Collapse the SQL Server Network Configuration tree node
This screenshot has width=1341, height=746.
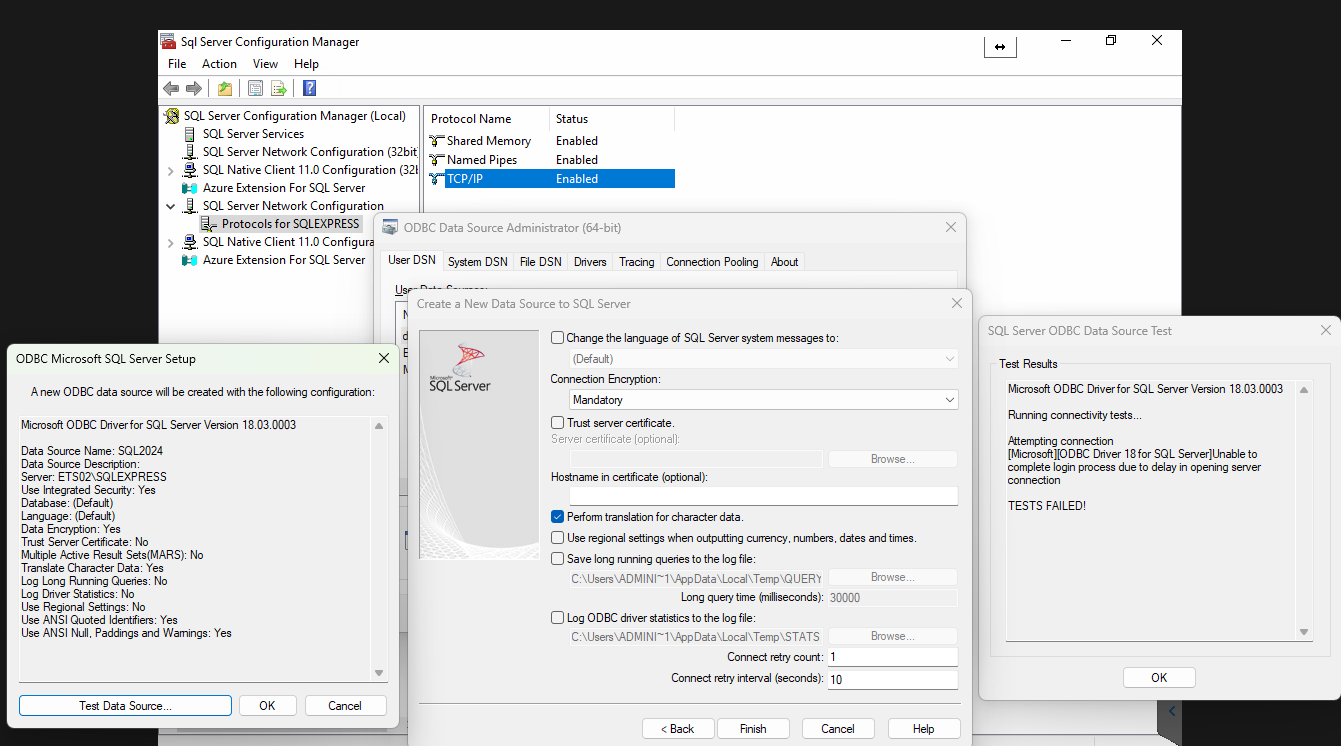click(171, 206)
